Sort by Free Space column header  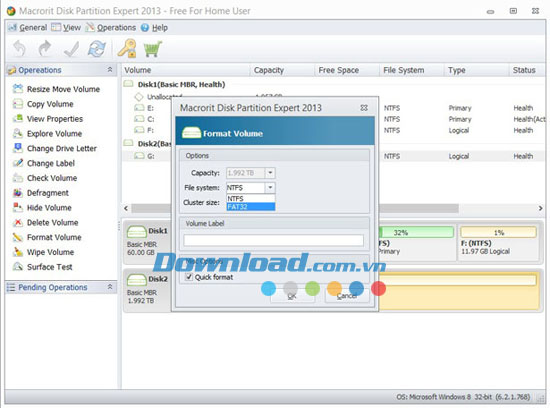[347, 70]
